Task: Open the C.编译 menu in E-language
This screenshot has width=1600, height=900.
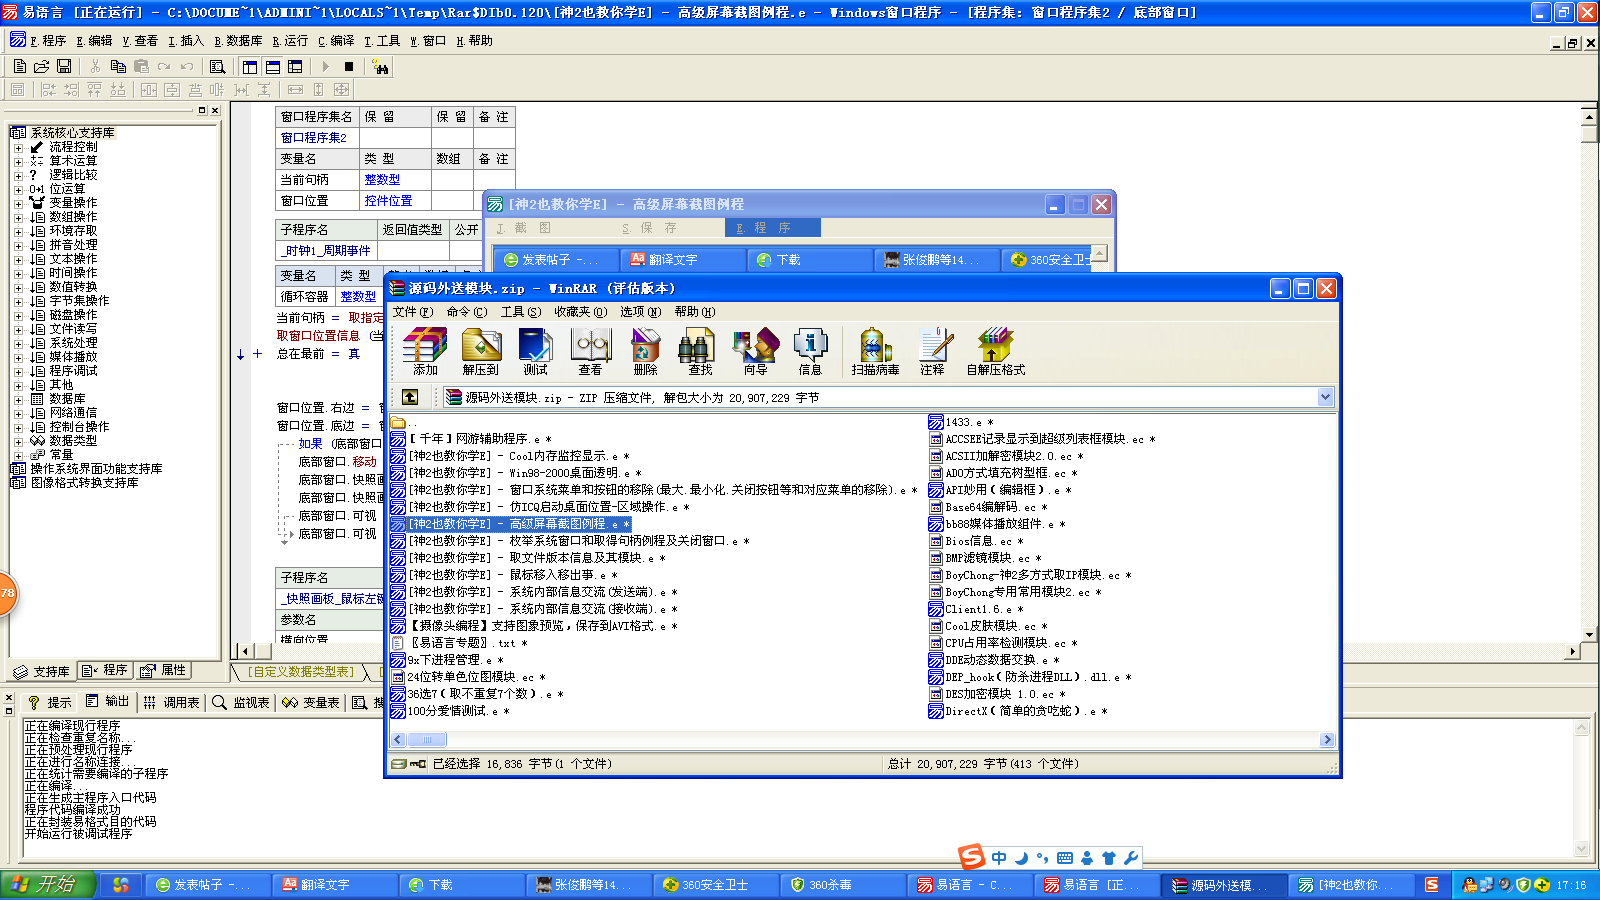Action: point(336,41)
